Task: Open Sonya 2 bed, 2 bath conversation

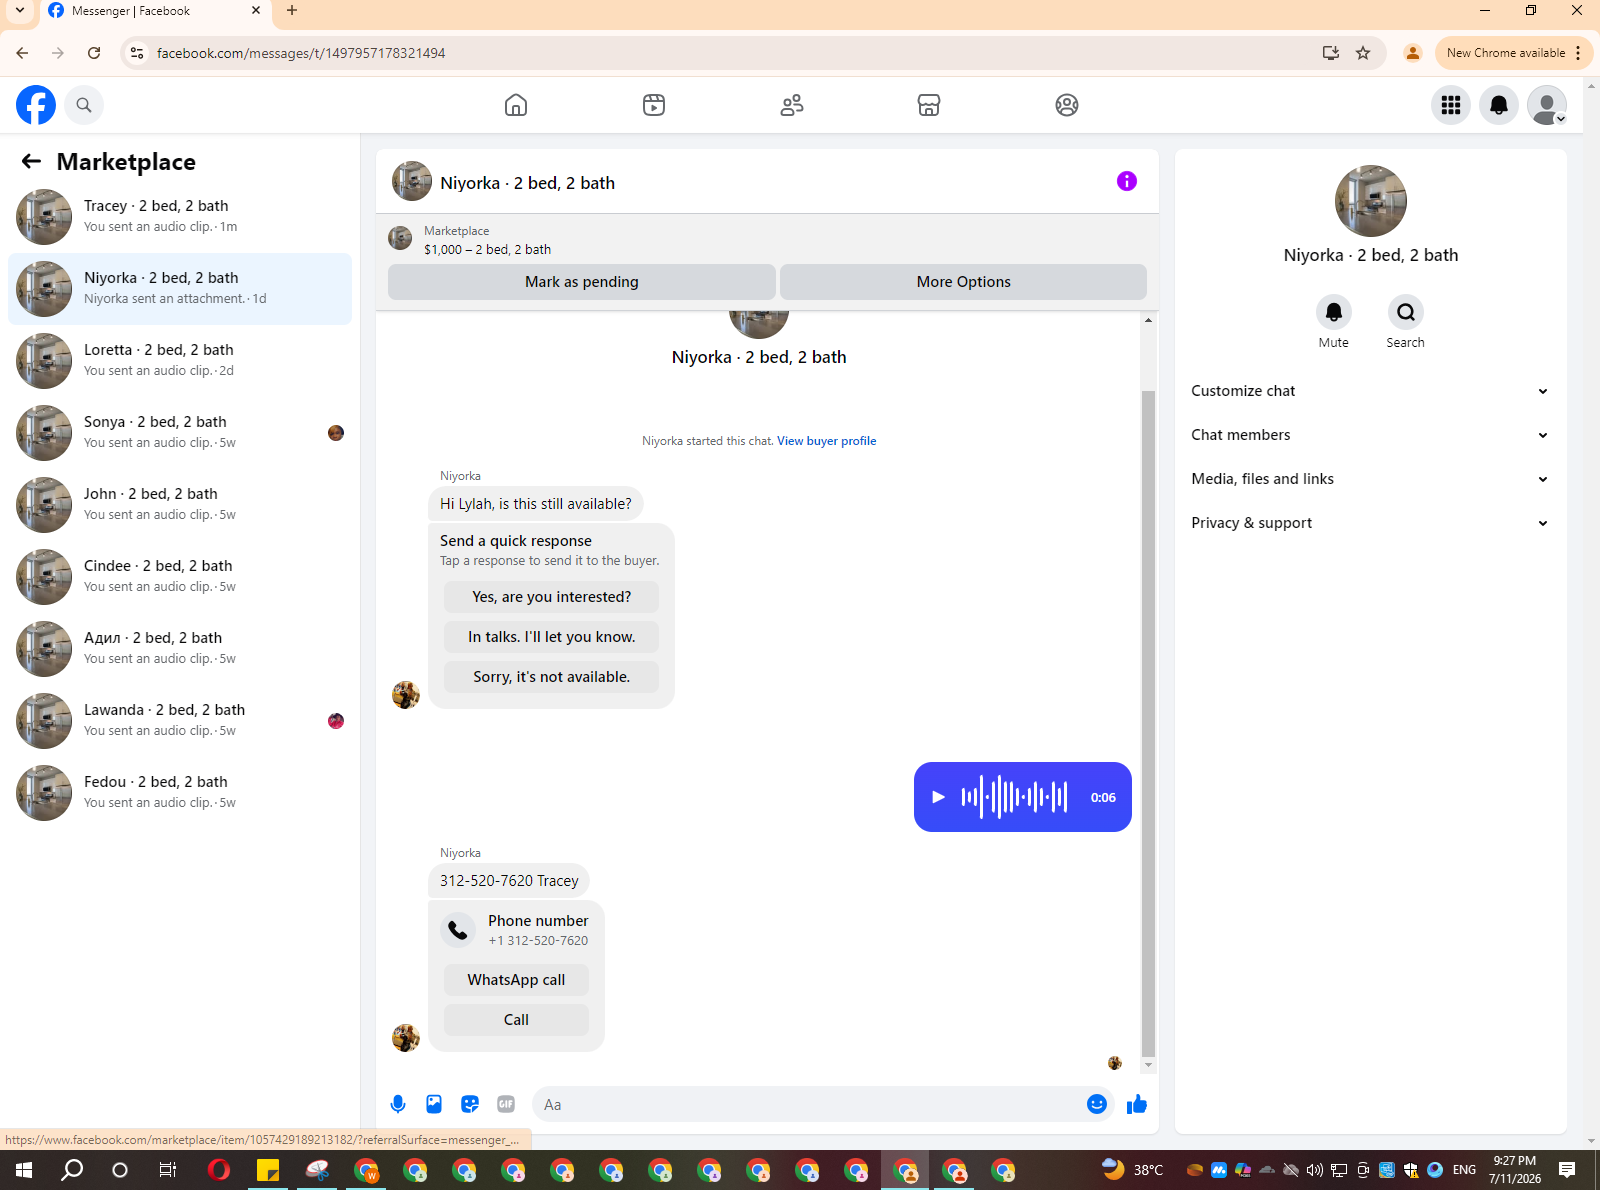Action: pyautogui.click(x=180, y=433)
